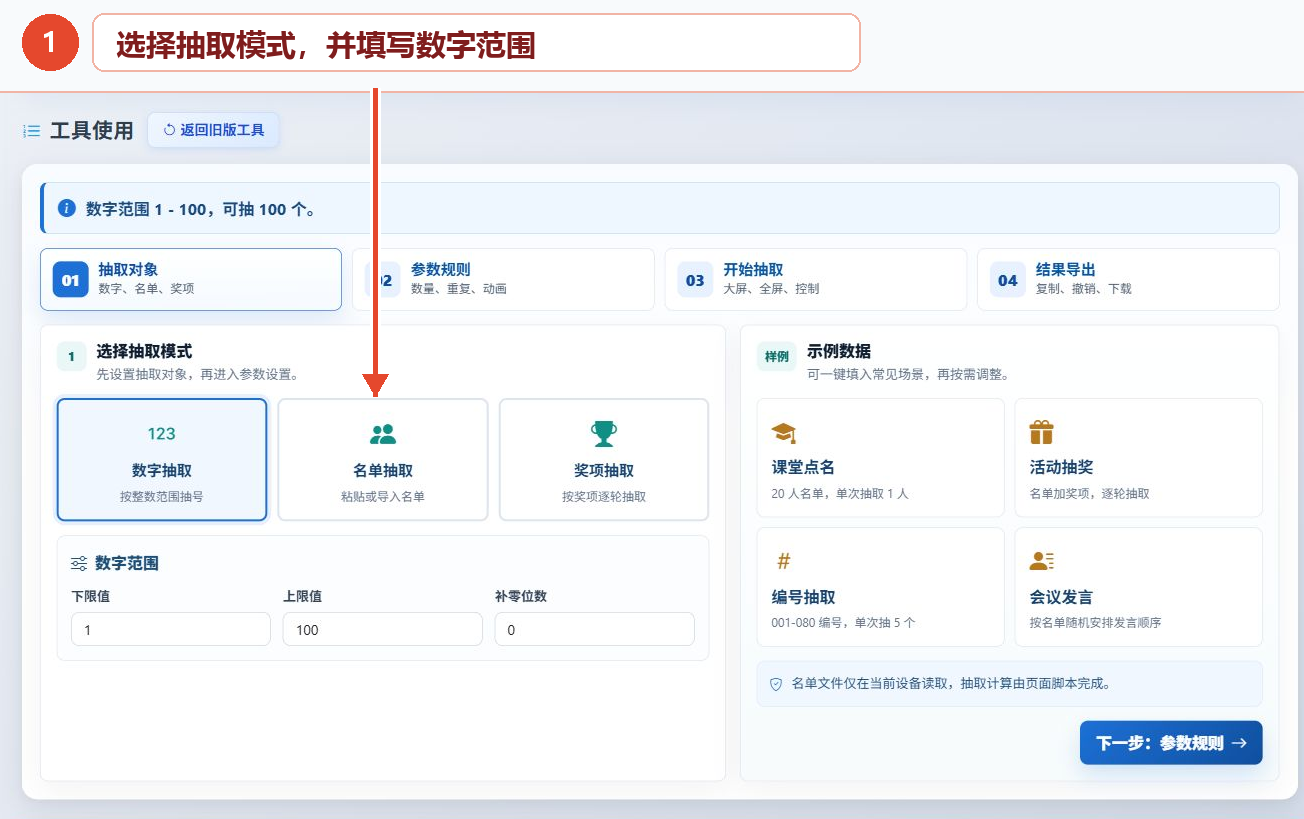The width and height of the screenshot is (1304, 819).
Task: Apply the 活动抽奖 sample card
Action: pyautogui.click(x=1138, y=458)
